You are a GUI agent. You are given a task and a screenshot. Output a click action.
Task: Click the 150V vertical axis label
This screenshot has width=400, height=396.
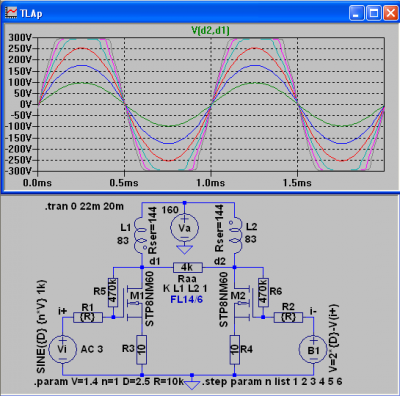coord(20,71)
